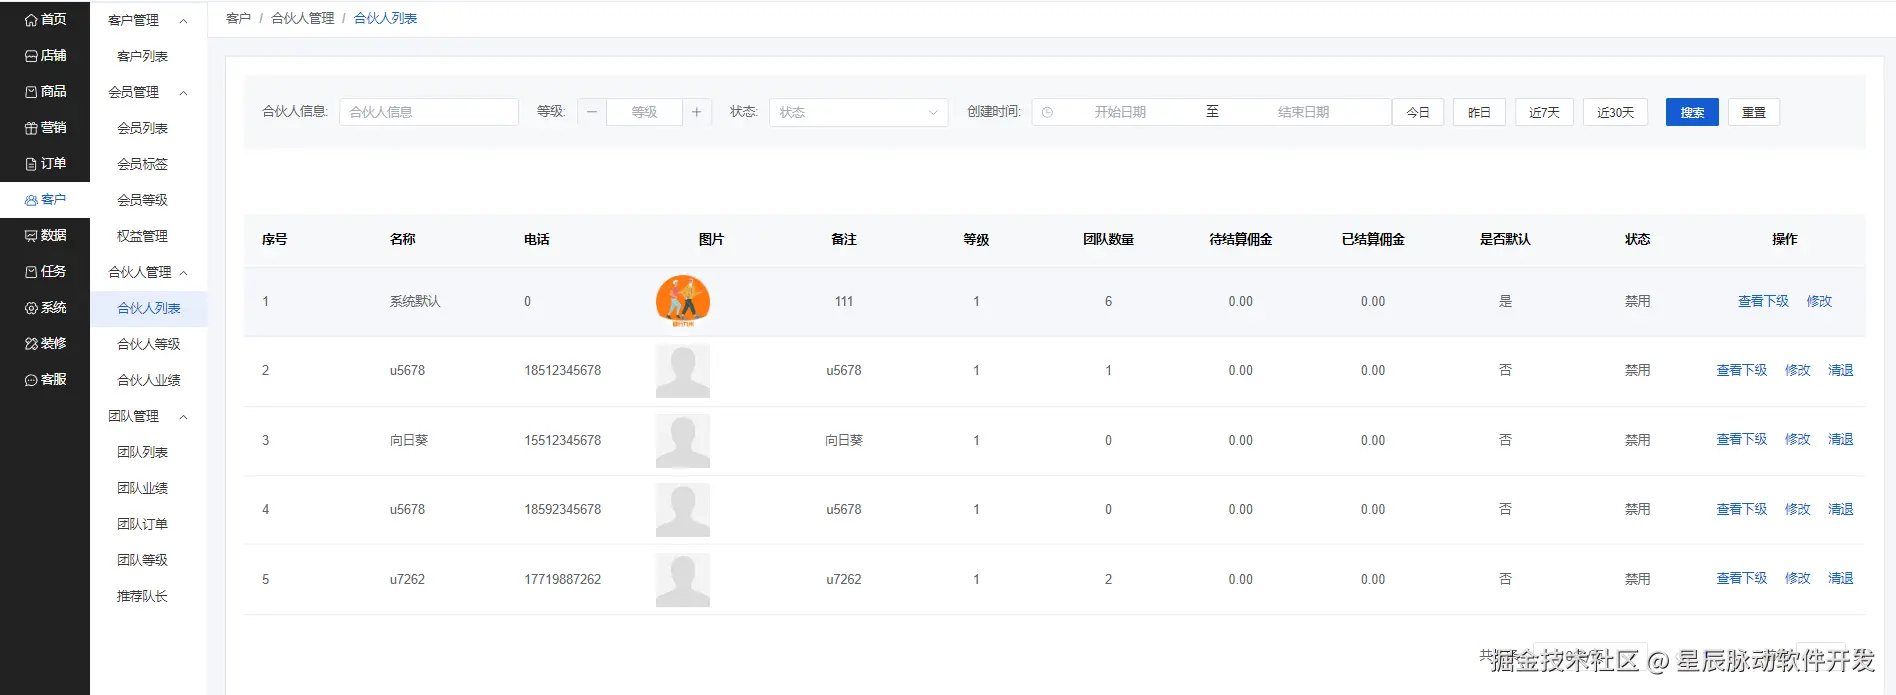Click the 搜索 search button
The width and height of the screenshot is (1896, 695).
click(x=1692, y=112)
